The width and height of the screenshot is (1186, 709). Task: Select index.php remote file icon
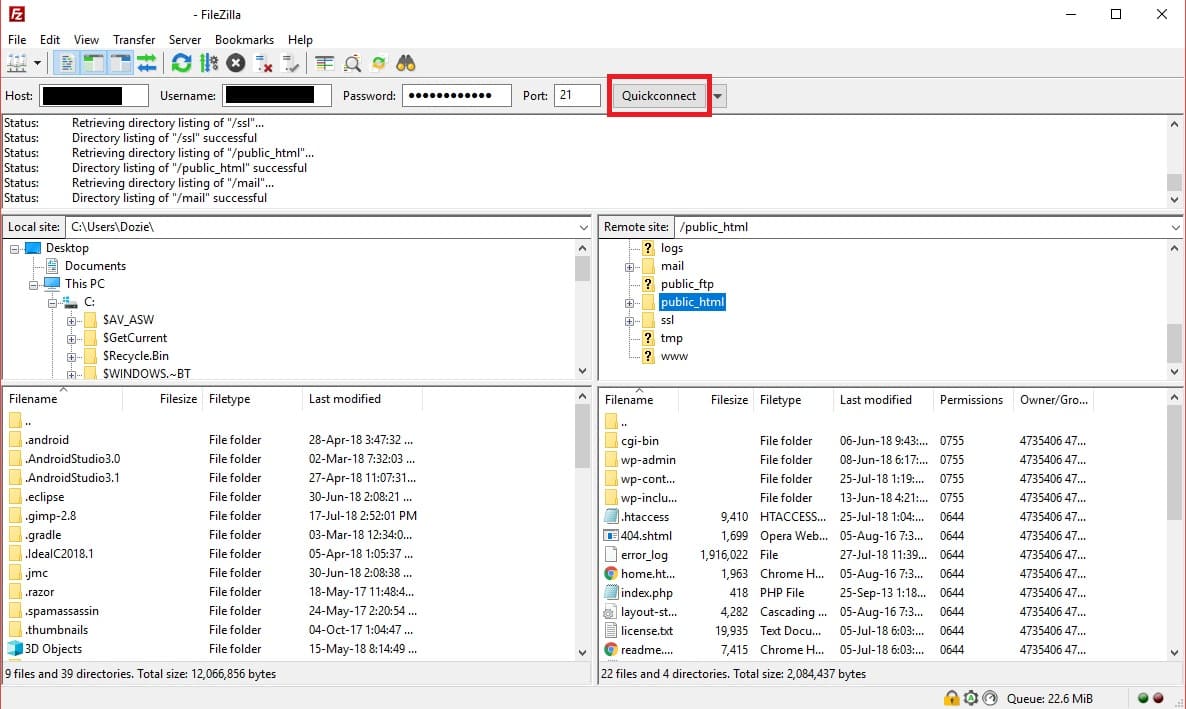[611, 592]
